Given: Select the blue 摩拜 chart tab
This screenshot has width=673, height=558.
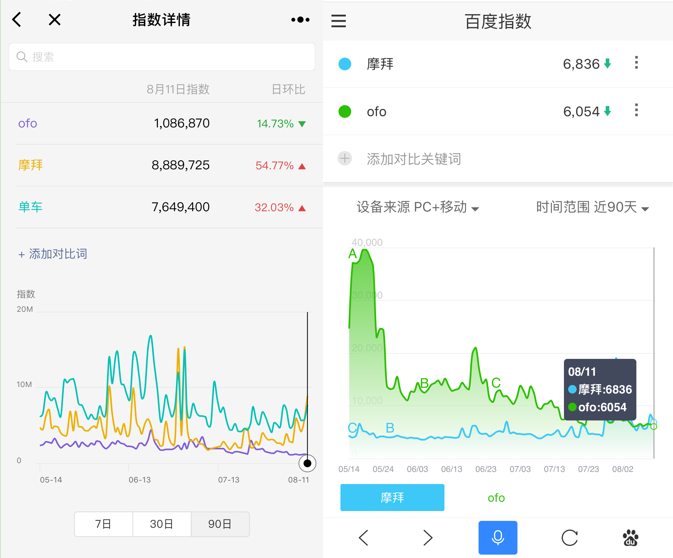Looking at the screenshot, I should (392, 497).
